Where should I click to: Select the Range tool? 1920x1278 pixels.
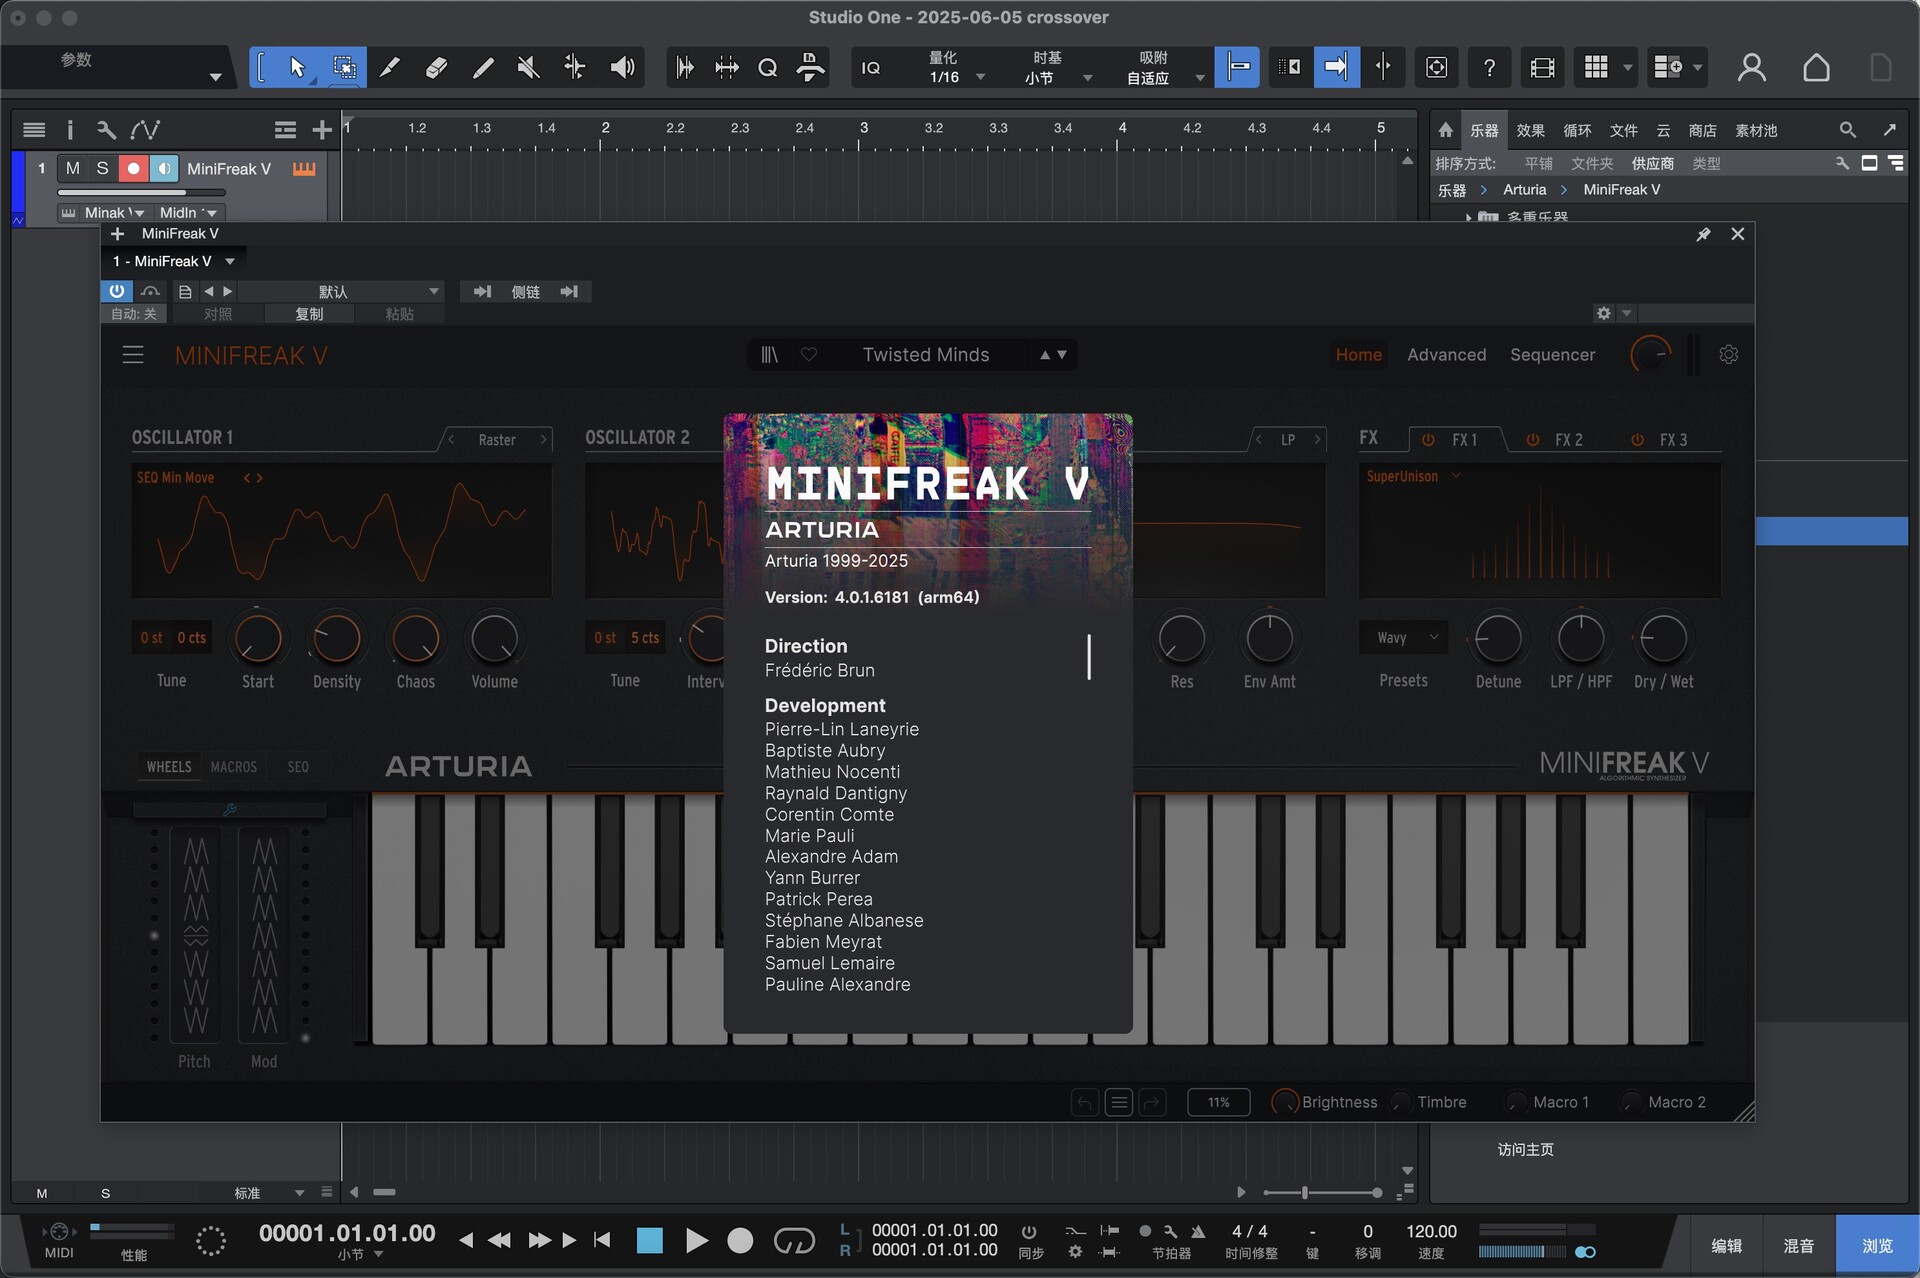[x=344, y=67]
